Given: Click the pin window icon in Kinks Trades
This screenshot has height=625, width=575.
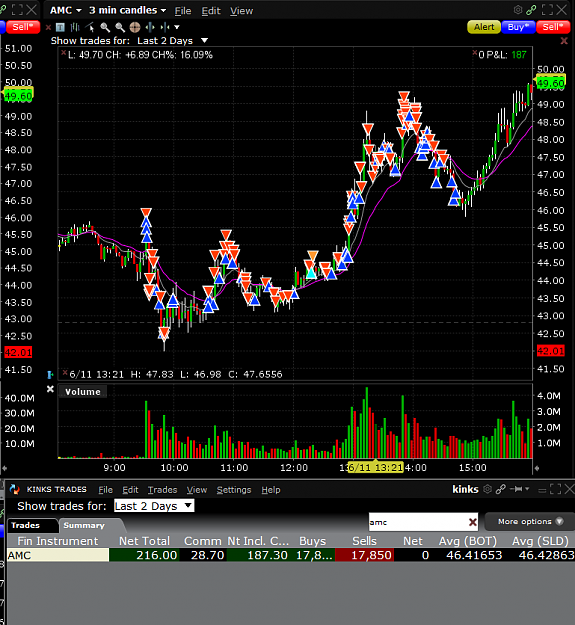Looking at the screenshot, I should click(x=517, y=489).
